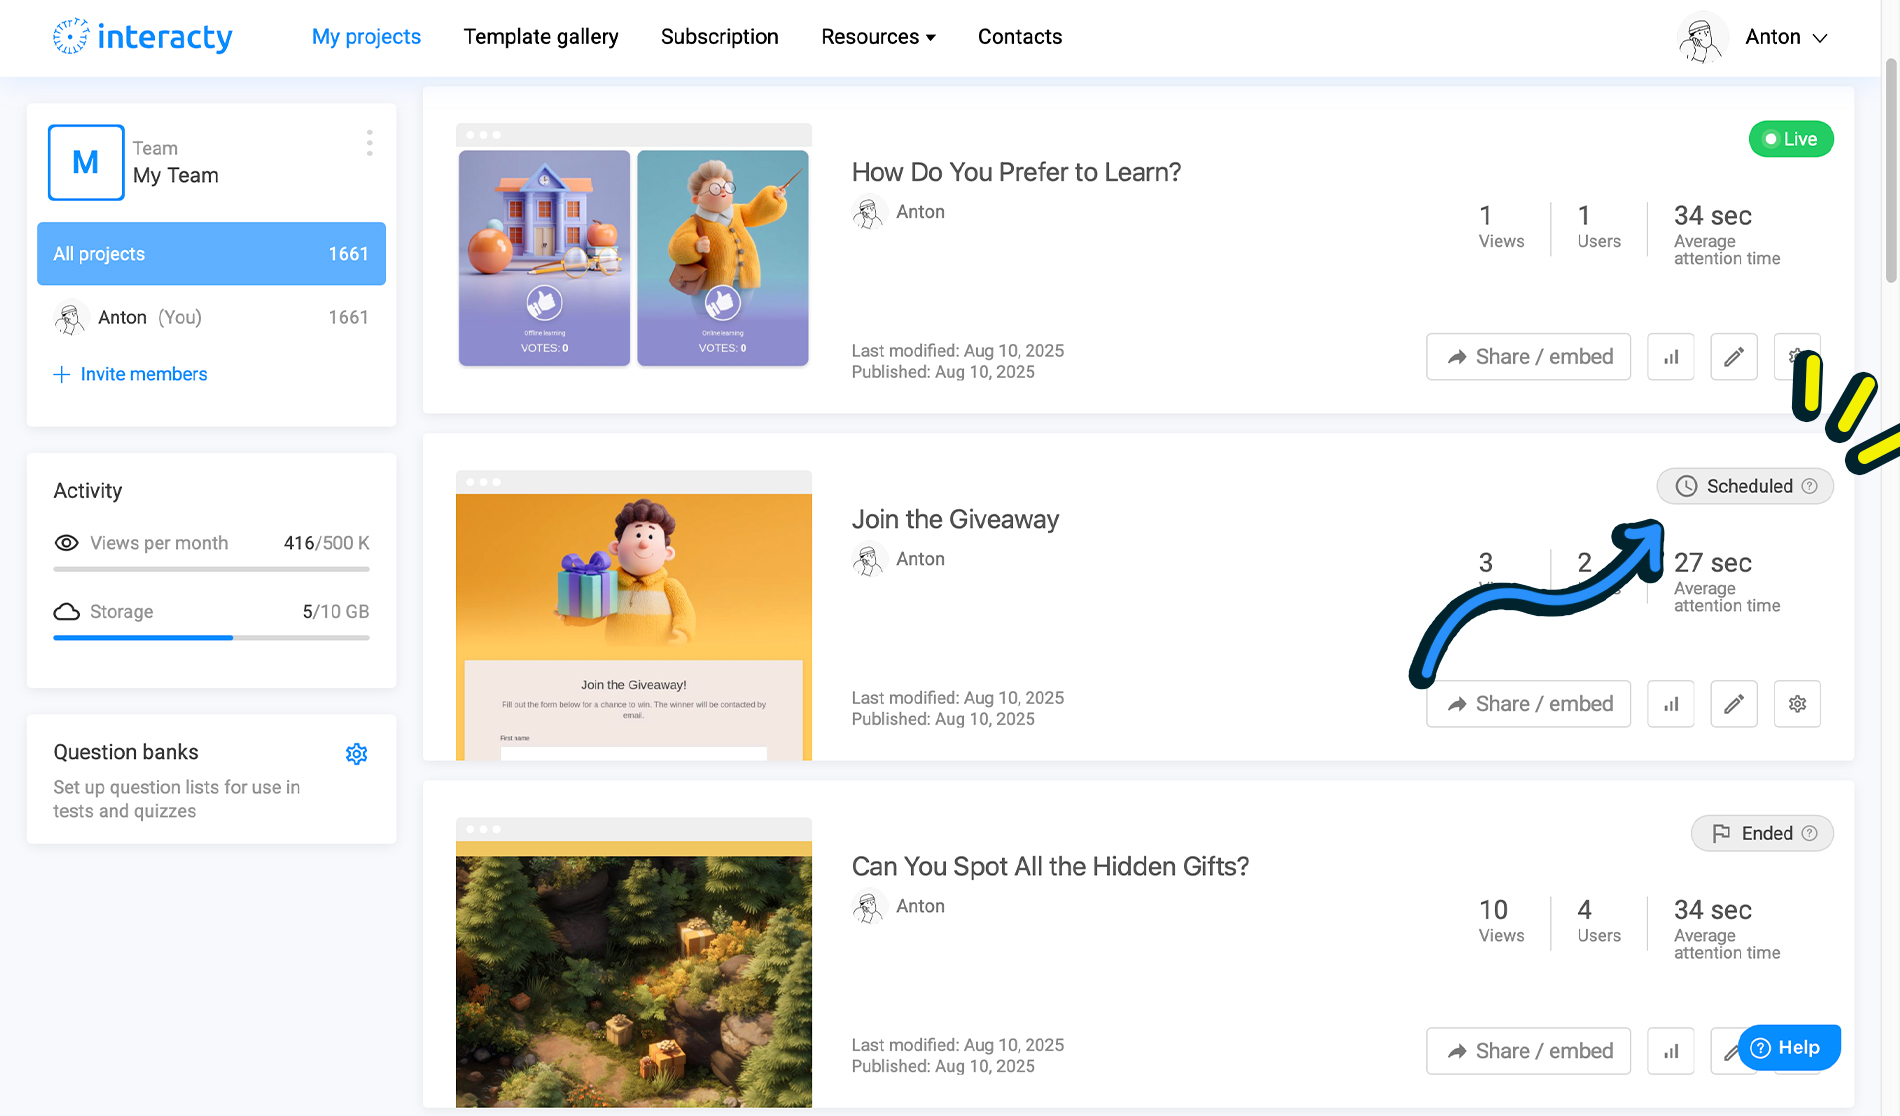Click the Live status badge
The image size is (1900, 1116).
[1790, 139]
